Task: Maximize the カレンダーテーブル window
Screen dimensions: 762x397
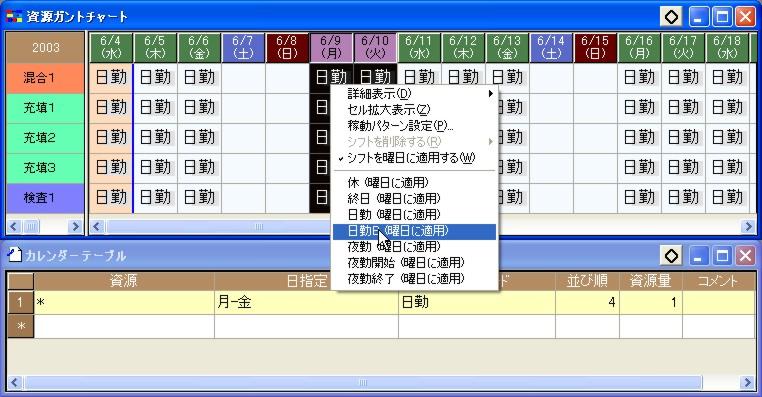Action: pos(722,256)
